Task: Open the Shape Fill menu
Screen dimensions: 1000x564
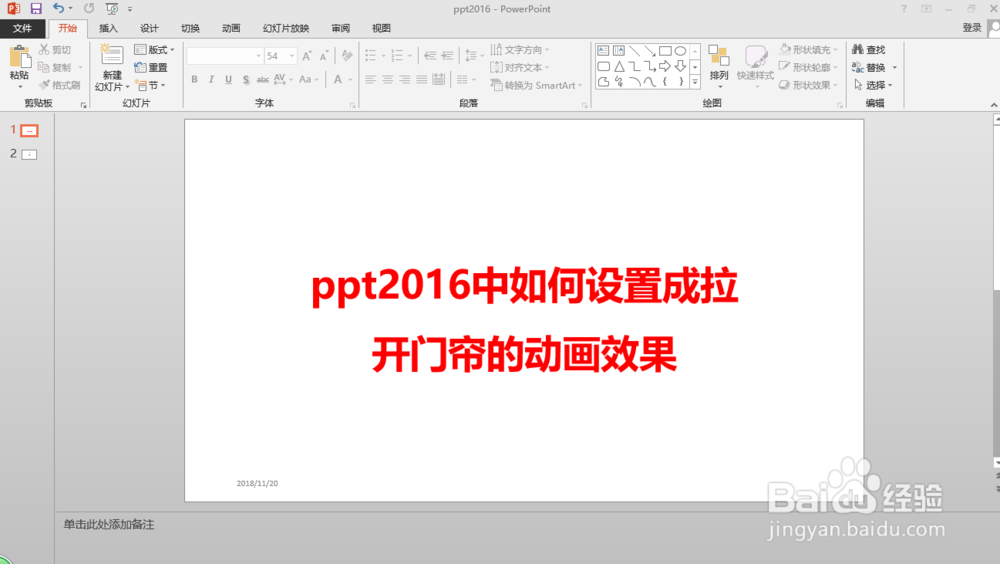Action: pyautogui.click(x=809, y=50)
